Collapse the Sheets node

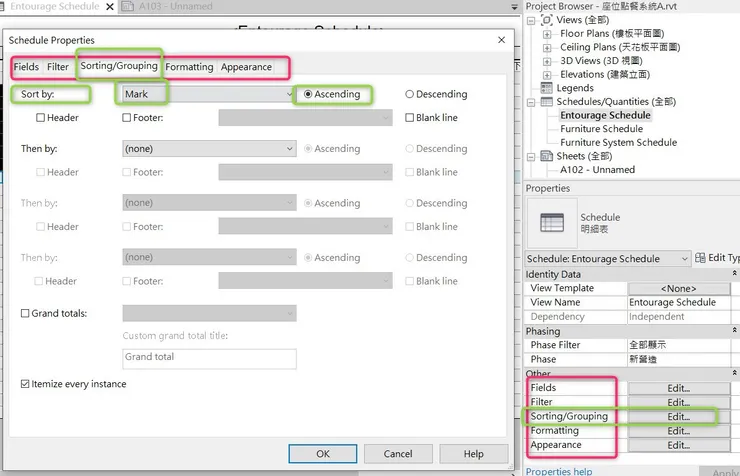pyautogui.click(x=531, y=157)
